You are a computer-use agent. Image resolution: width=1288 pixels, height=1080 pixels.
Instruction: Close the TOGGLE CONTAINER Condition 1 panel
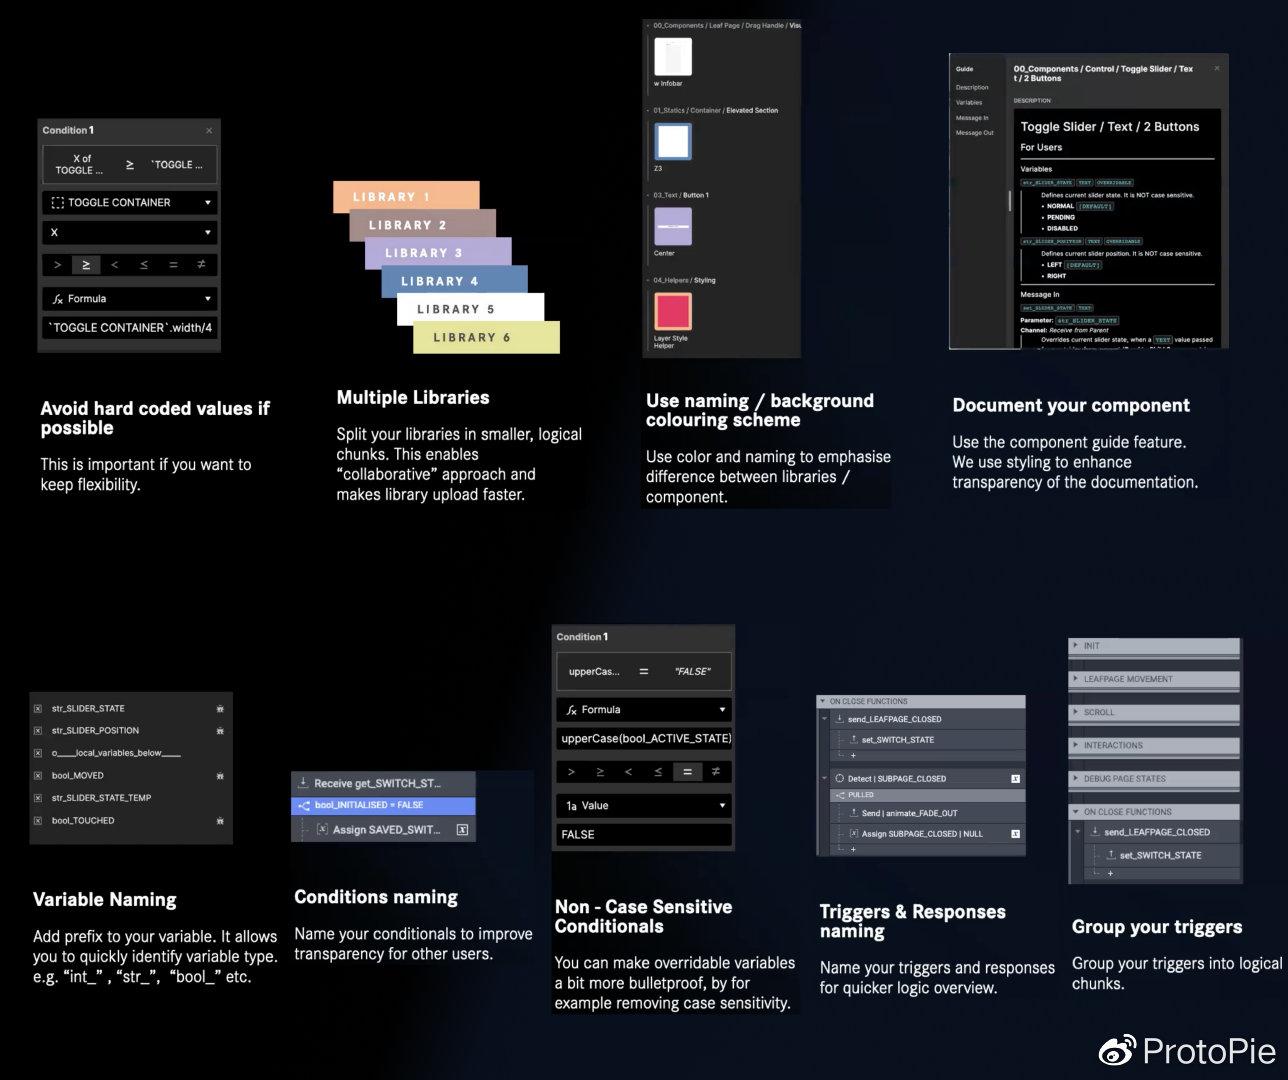pyautogui.click(x=209, y=131)
